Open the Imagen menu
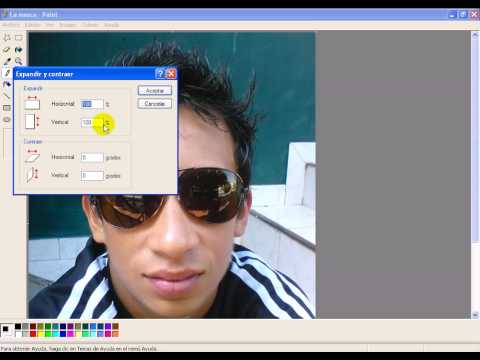480x360 pixels. [68, 25]
